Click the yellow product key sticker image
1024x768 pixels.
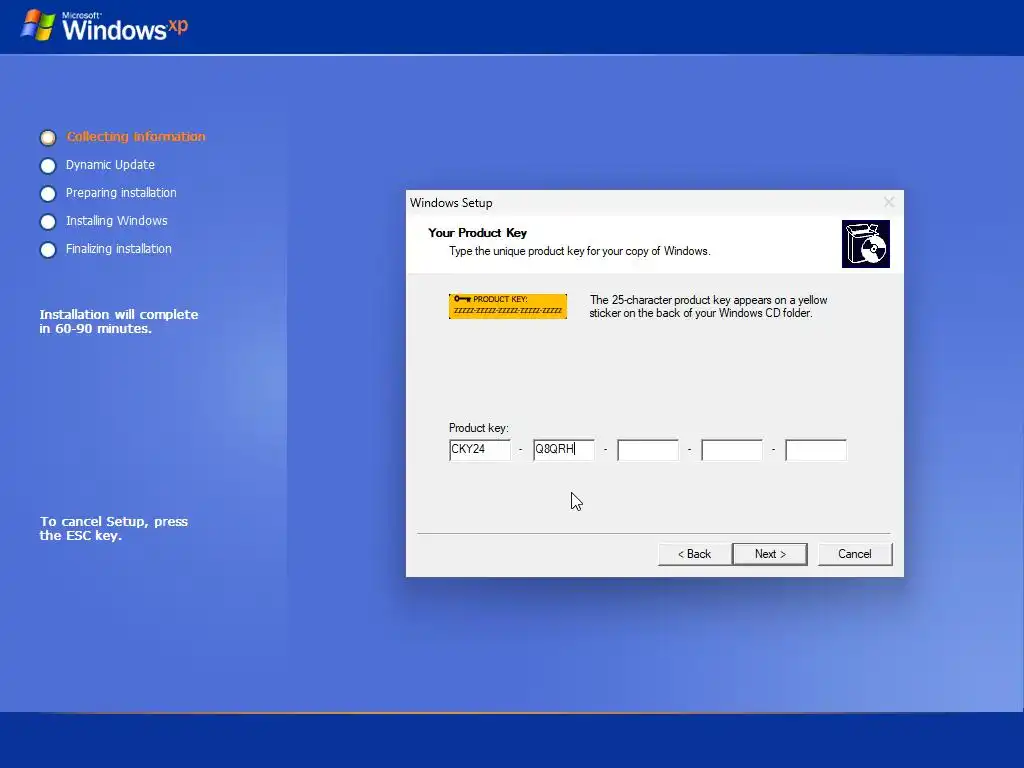pyautogui.click(x=507, y=306)
